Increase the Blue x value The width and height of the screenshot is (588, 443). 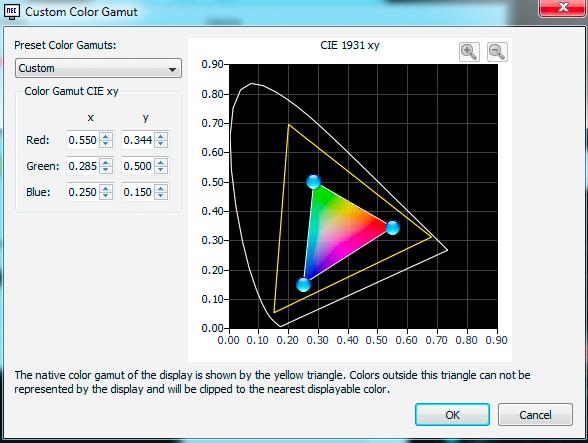pos(106,188)
